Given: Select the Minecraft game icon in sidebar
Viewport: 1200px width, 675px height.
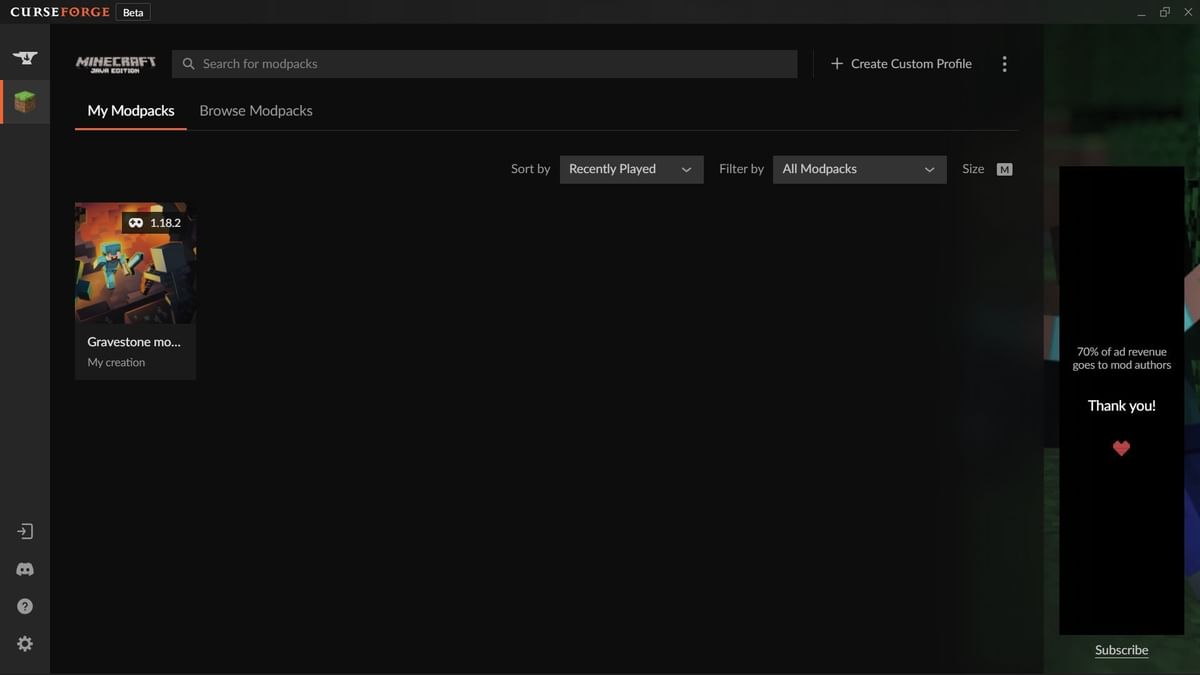Looking at the screenshot, I should click(x=23, y=100).
